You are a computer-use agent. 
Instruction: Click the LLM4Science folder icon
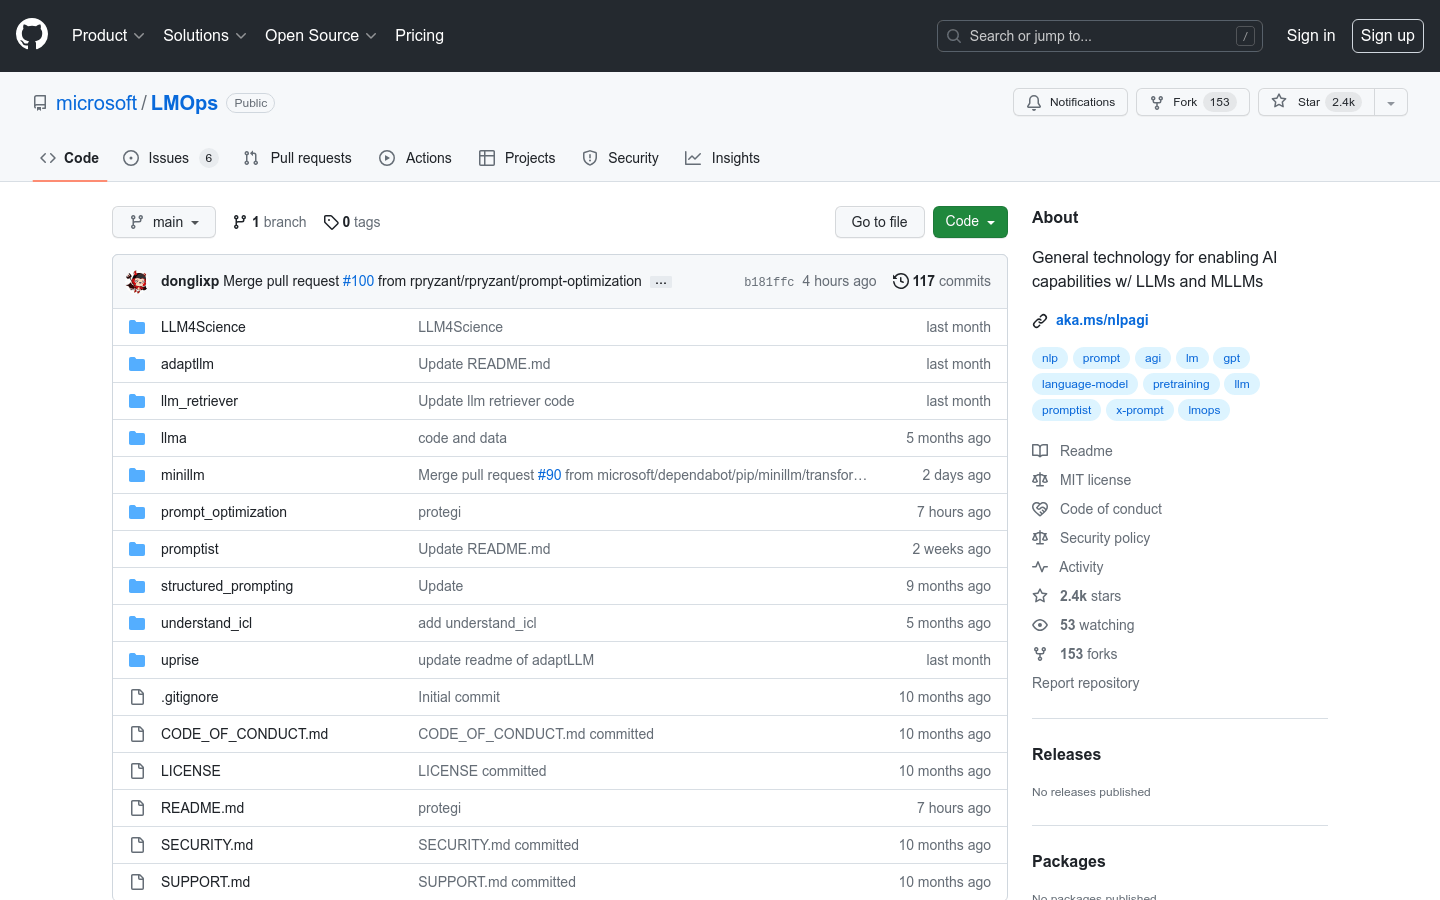click(x=137, y=327)
